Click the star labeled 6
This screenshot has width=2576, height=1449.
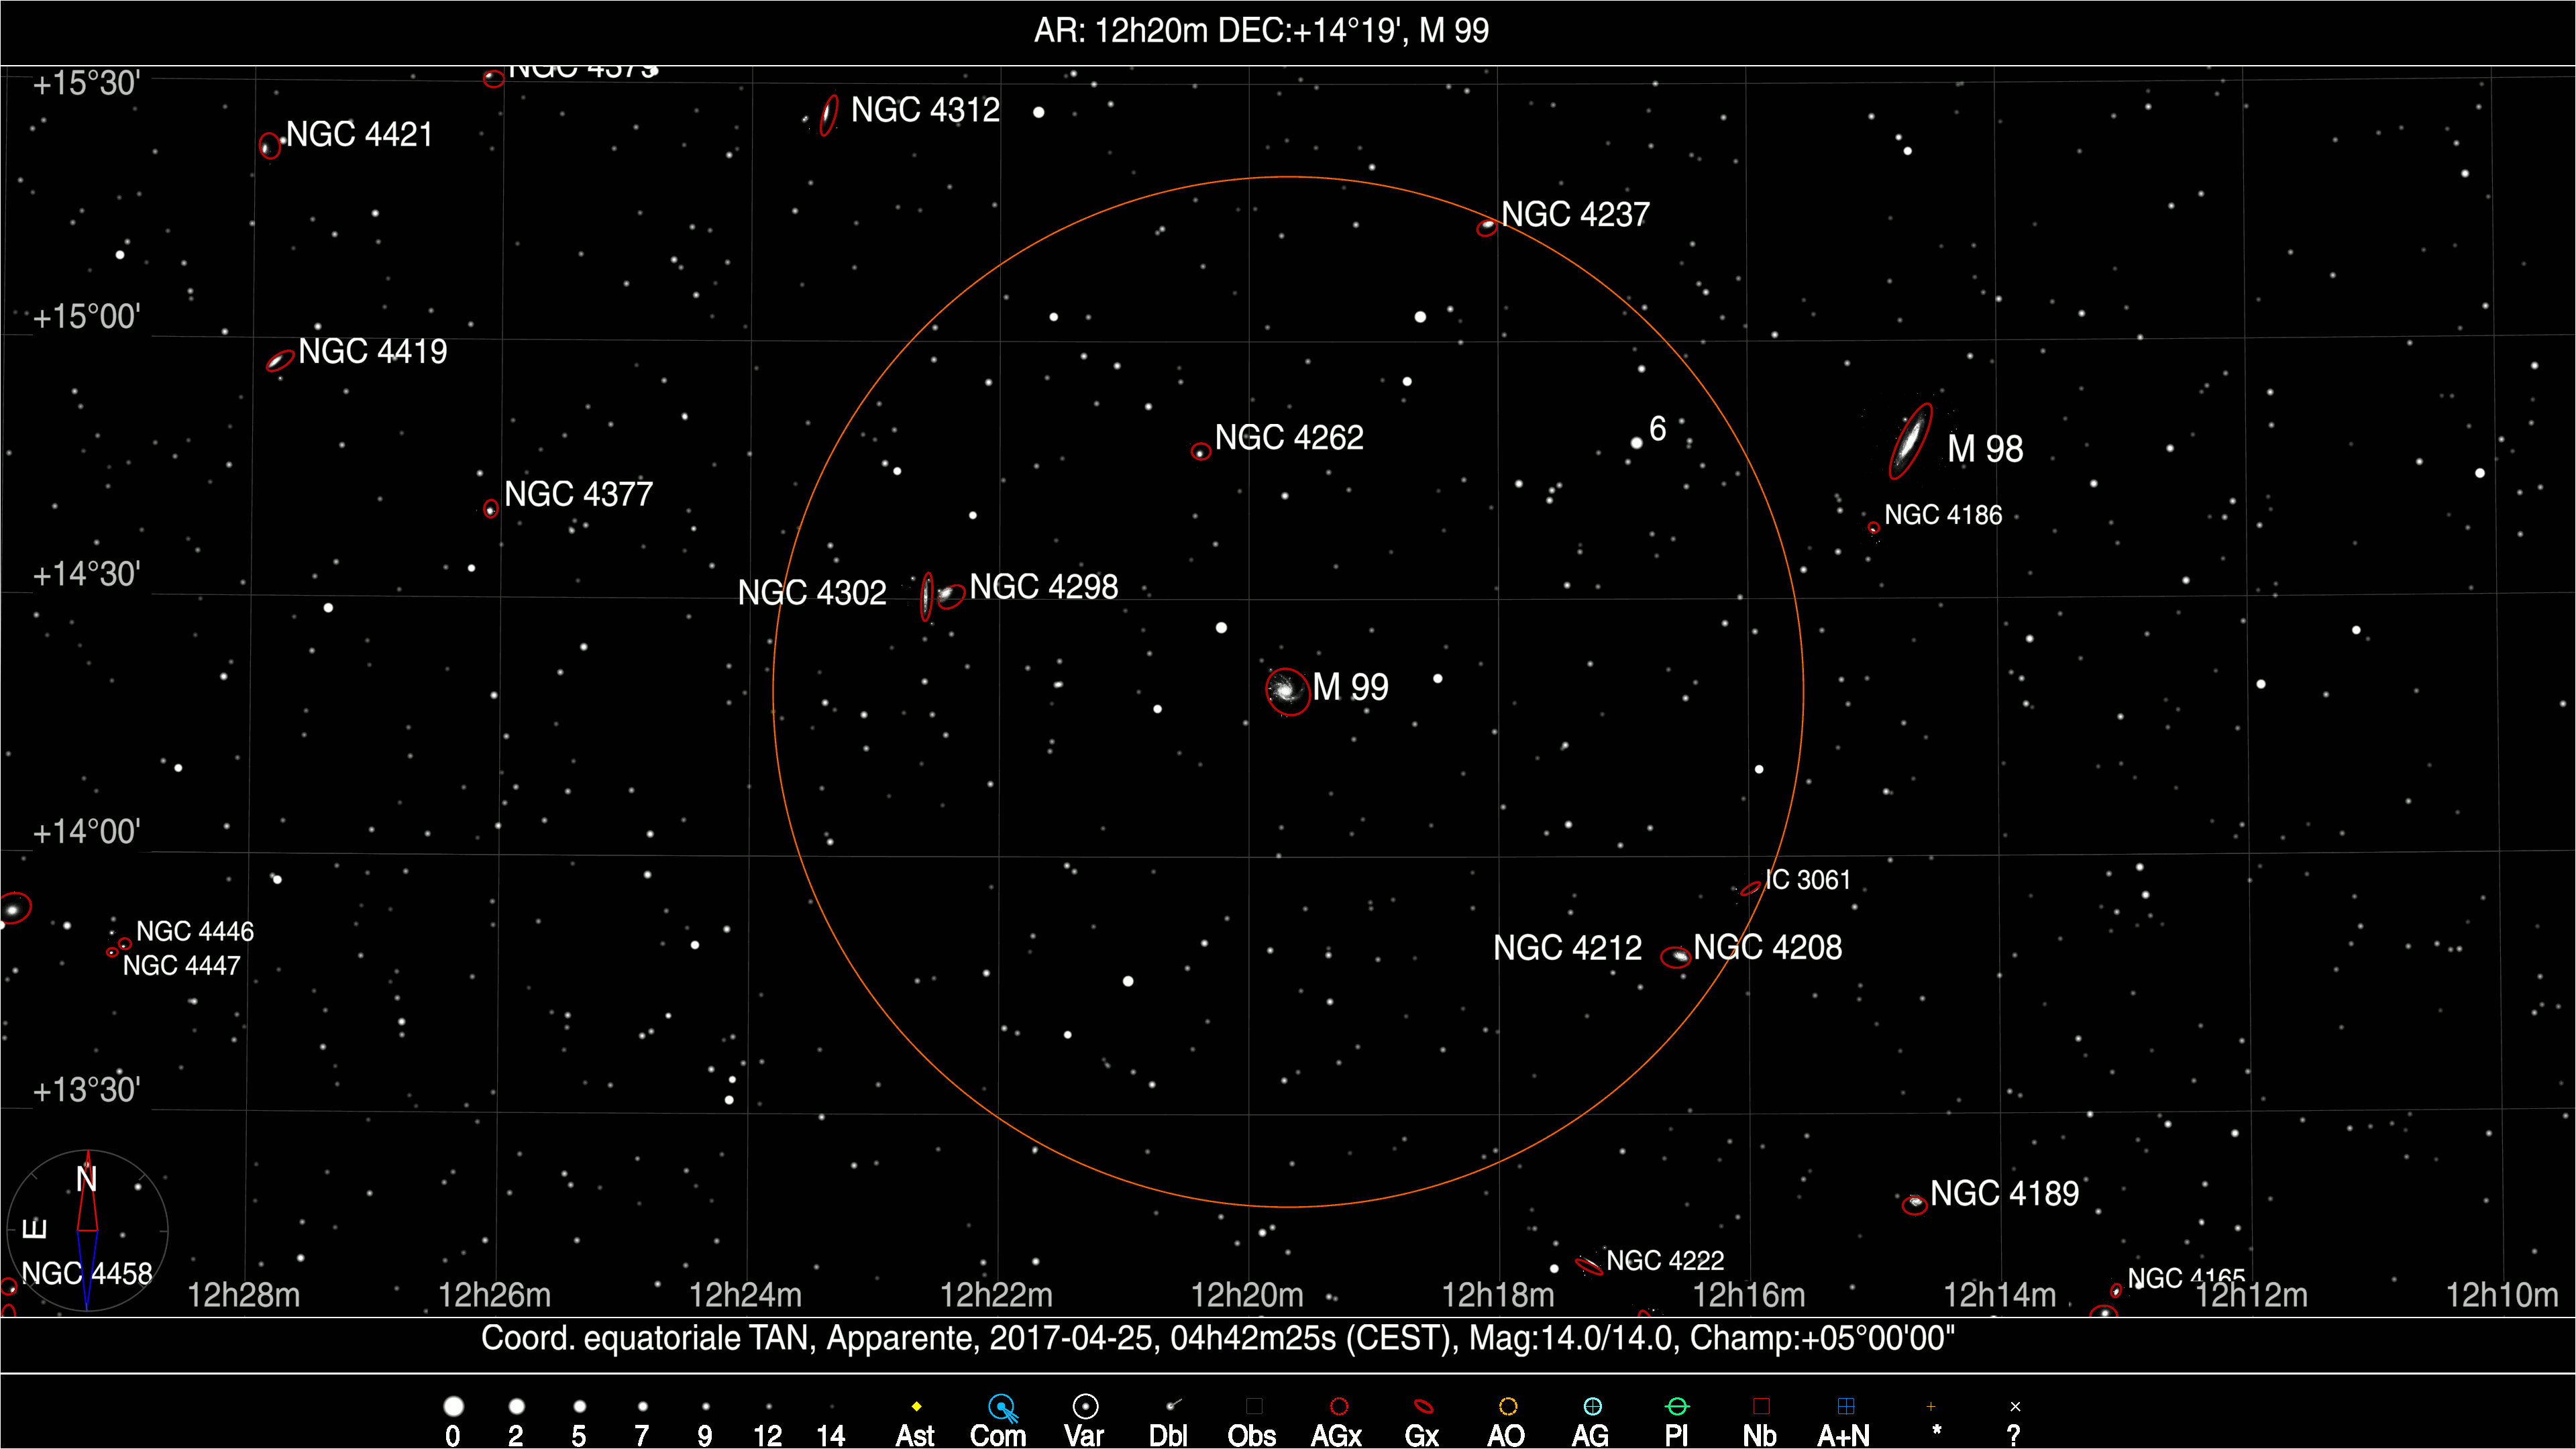pyautogui.click(x=1636, y=443)
